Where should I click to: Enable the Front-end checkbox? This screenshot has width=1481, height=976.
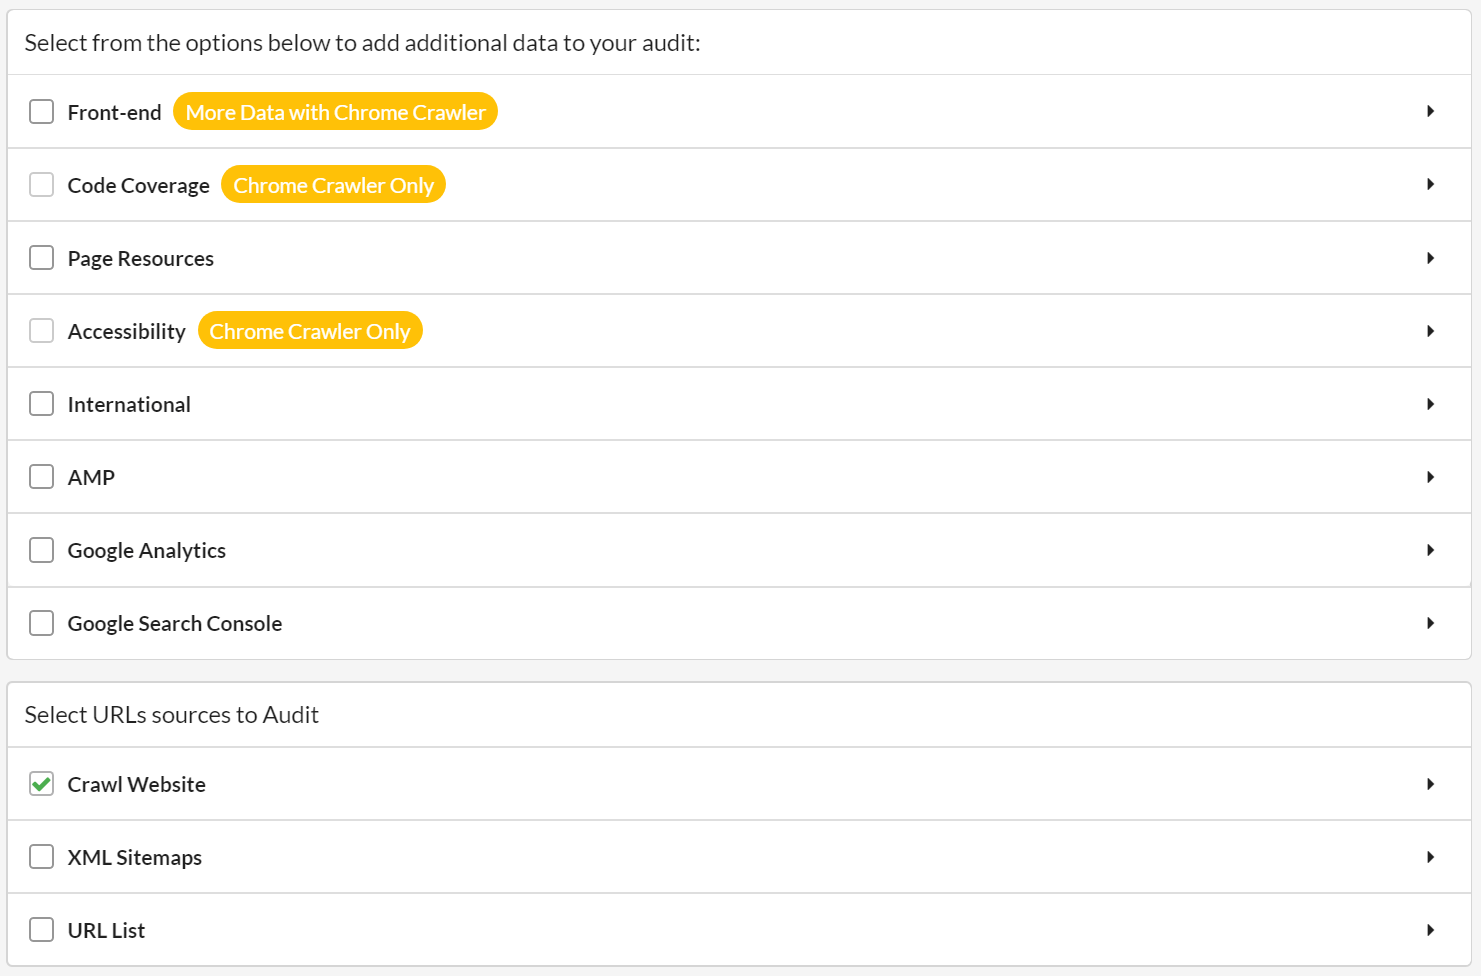(x=41, y=111)
